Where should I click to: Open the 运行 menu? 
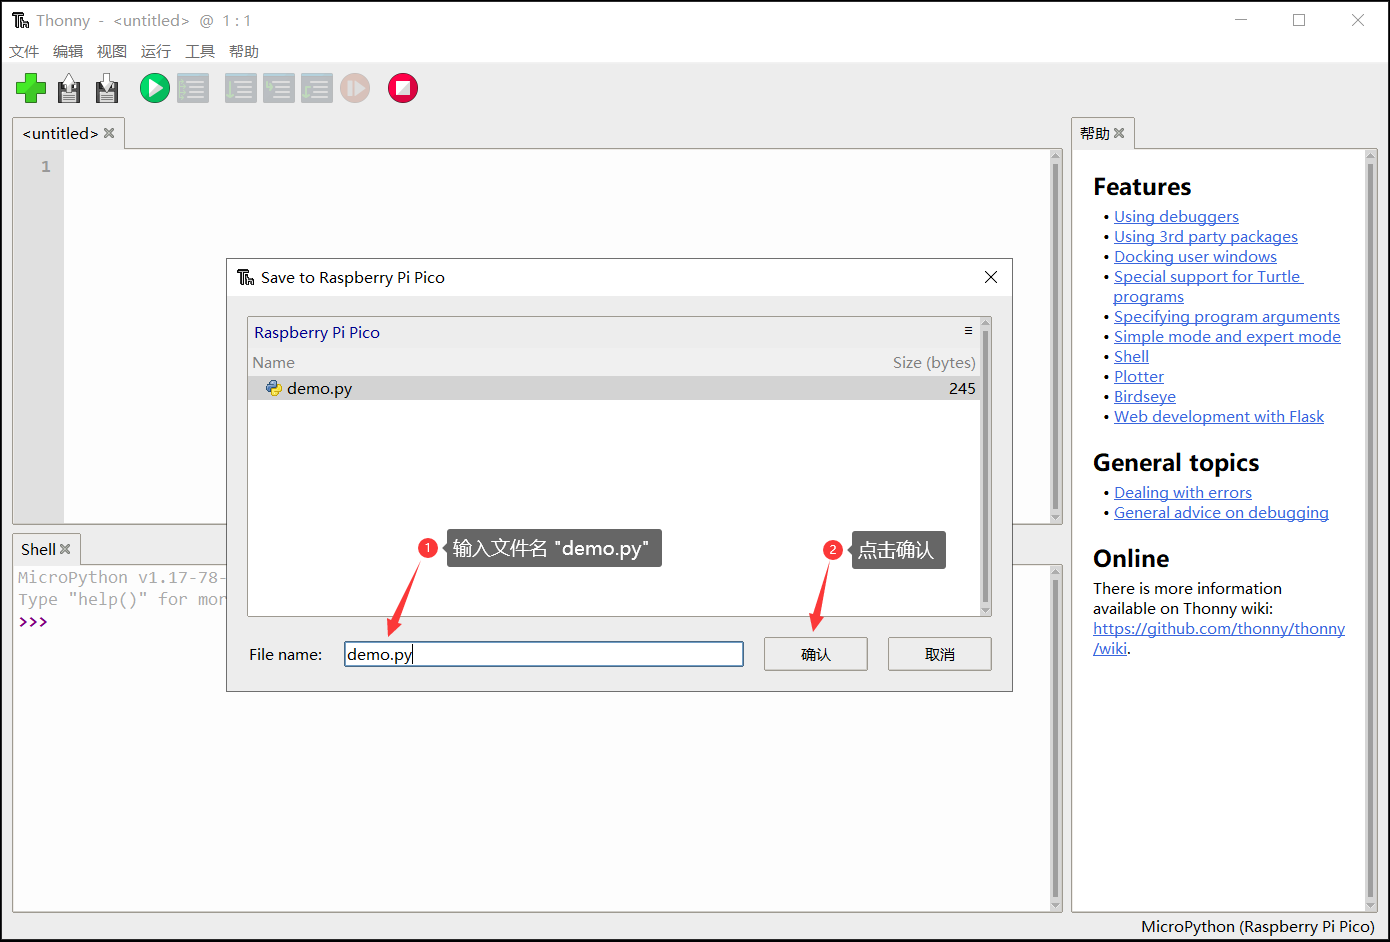tap(156, 51)
